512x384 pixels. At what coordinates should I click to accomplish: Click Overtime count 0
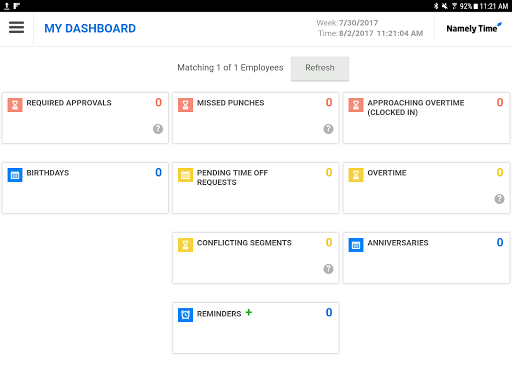(x=500, y=172)
